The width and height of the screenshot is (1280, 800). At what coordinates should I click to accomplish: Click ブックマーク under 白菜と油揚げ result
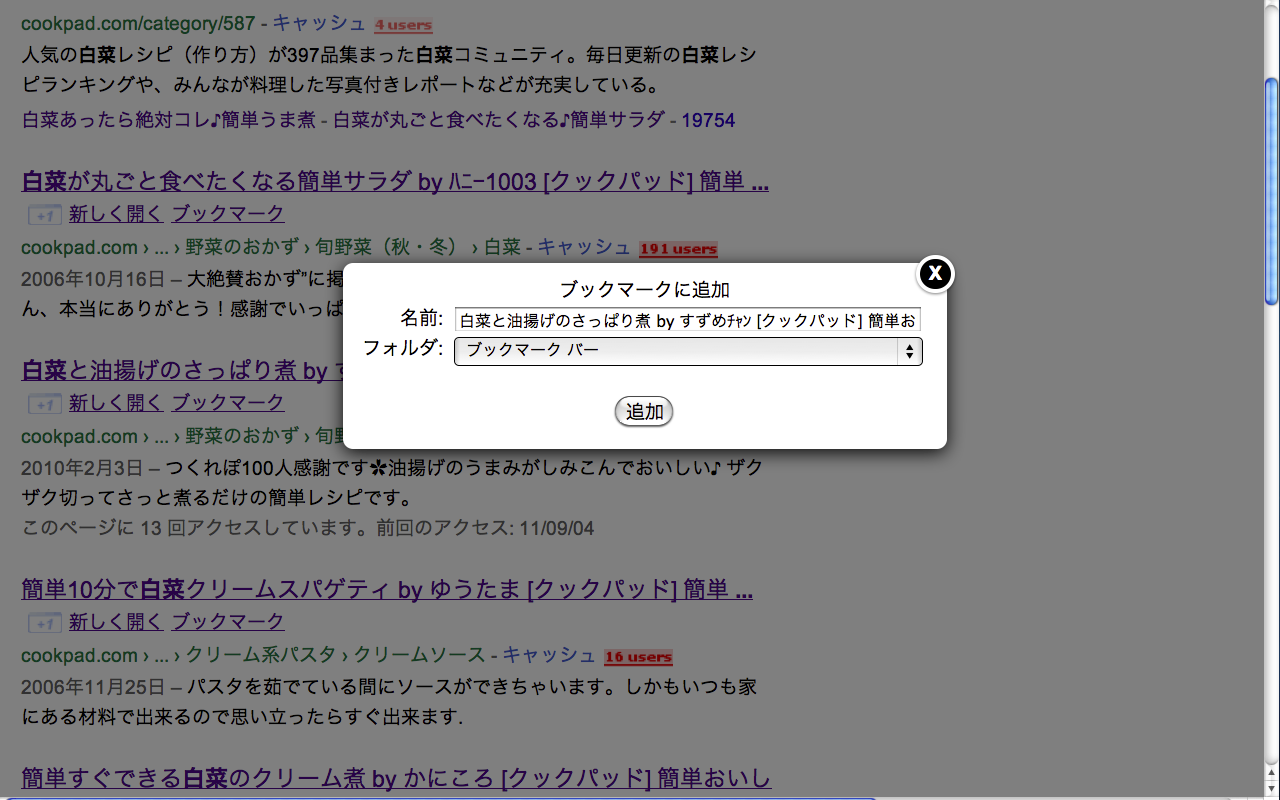(x=228, y=402)
